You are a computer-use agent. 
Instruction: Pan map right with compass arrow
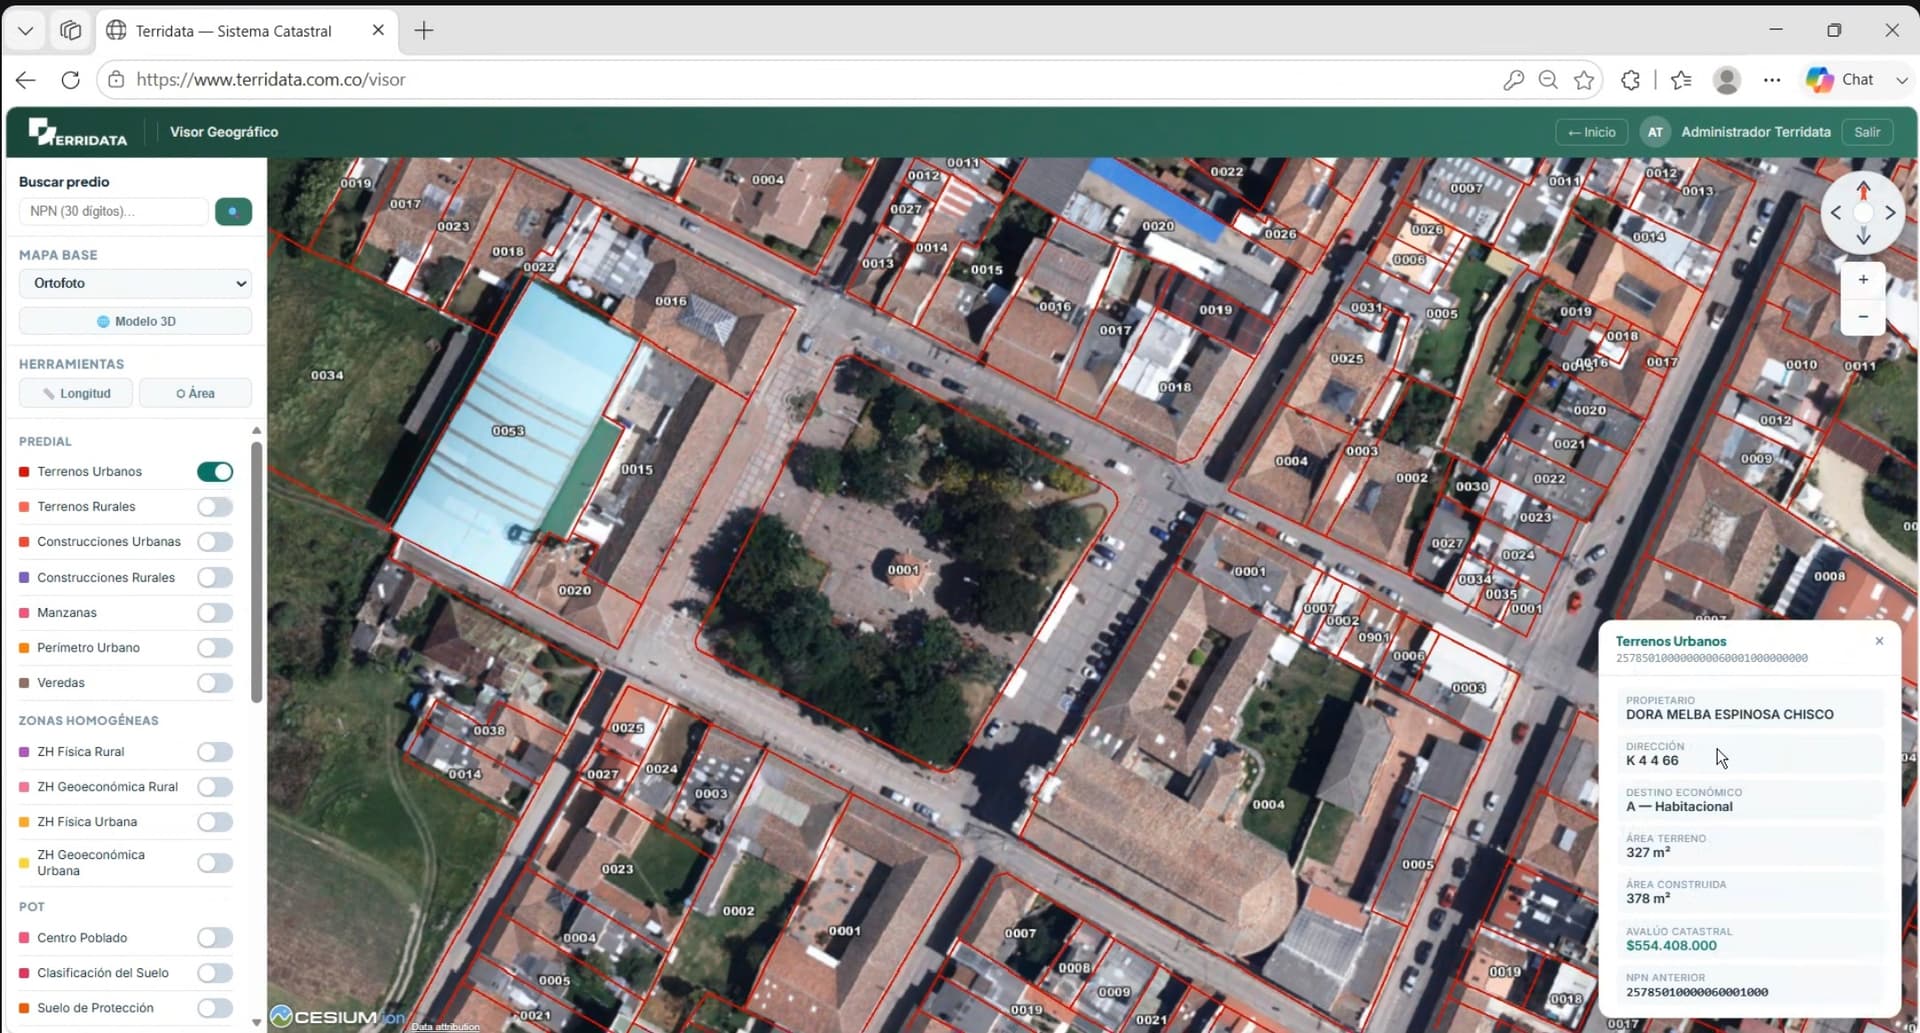point(1890,213)
